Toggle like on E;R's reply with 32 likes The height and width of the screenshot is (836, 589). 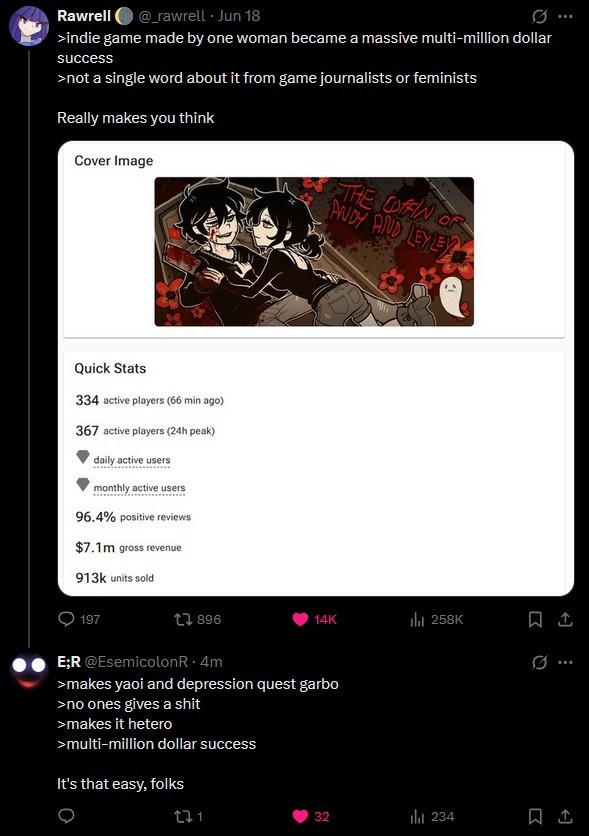coord(300,816)
